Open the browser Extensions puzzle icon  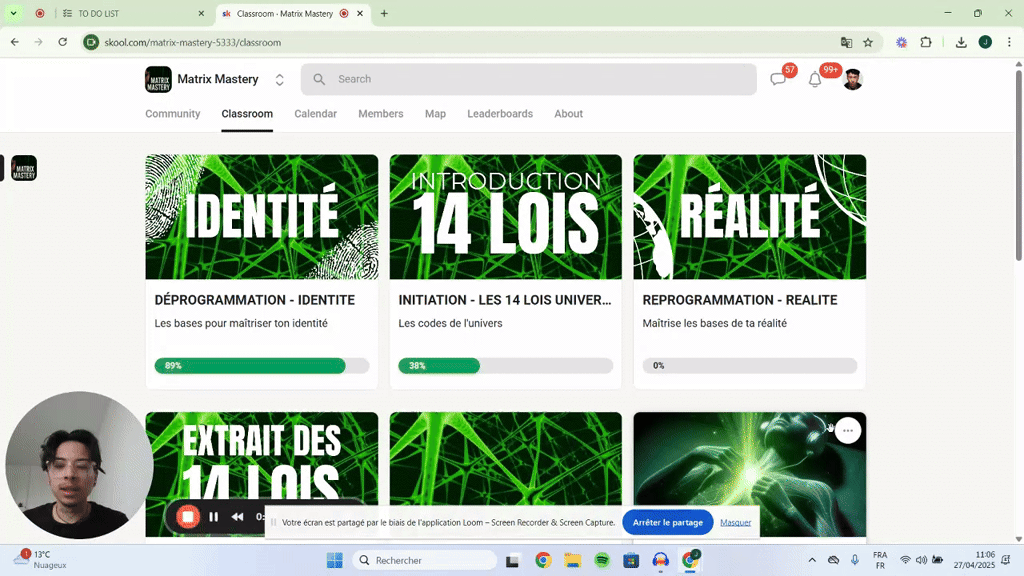tap(925, 43)
